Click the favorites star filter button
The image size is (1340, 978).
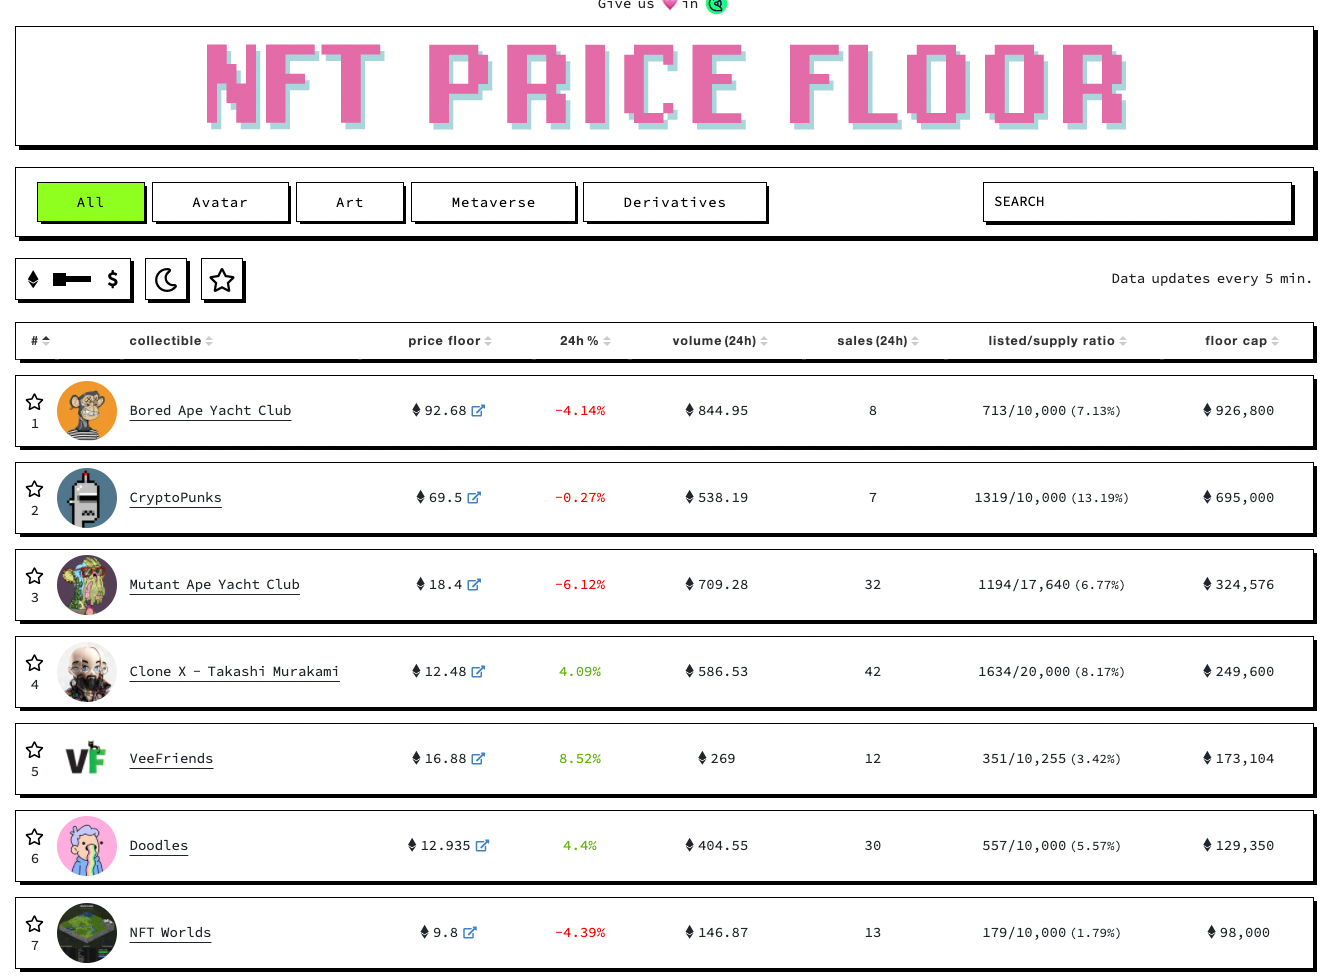pos(222,280)
